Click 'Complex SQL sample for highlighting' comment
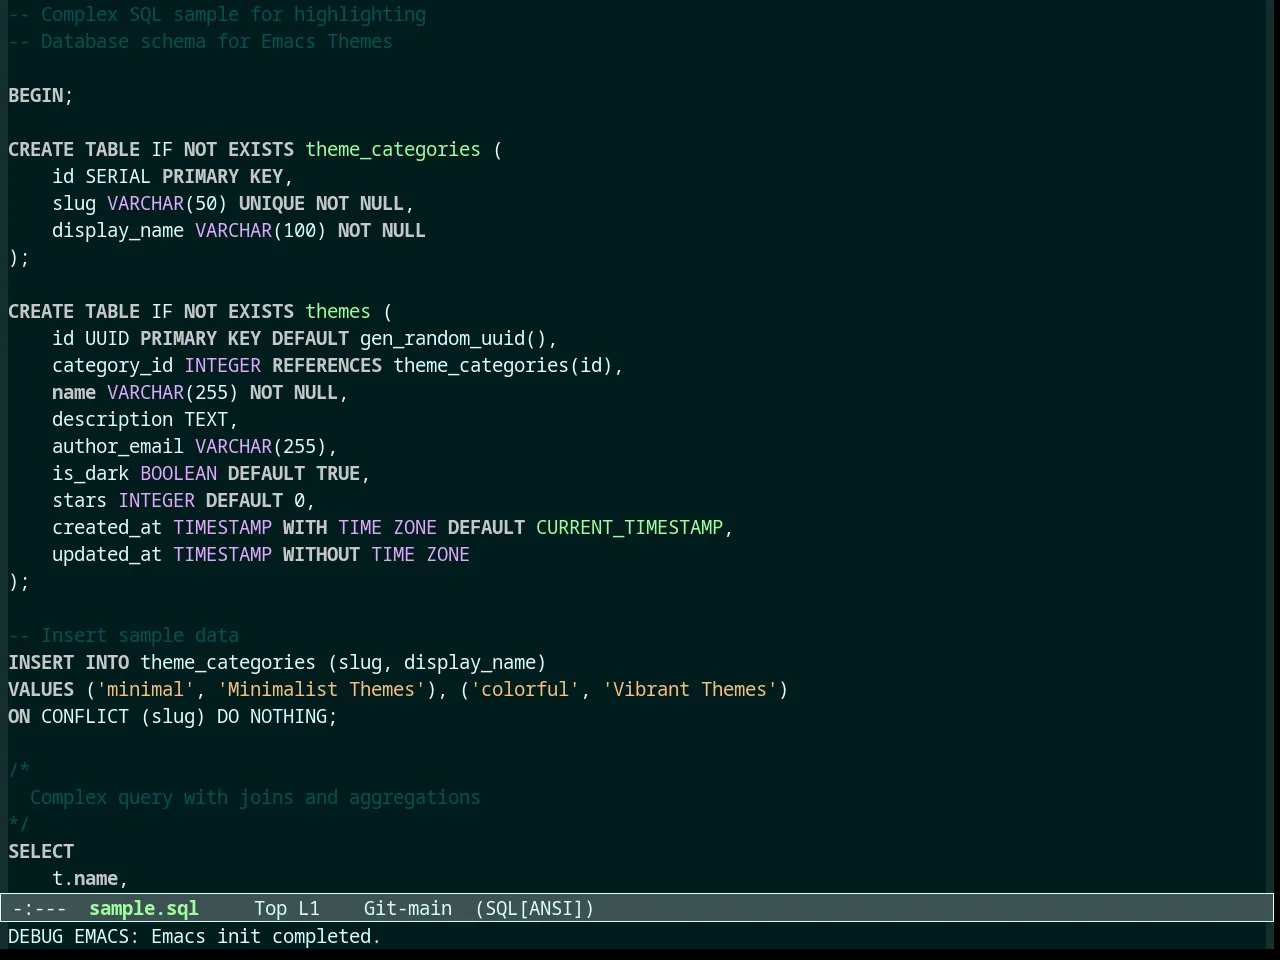The height and width of the screenshot is (960, 1280). [x=217, y=15]
